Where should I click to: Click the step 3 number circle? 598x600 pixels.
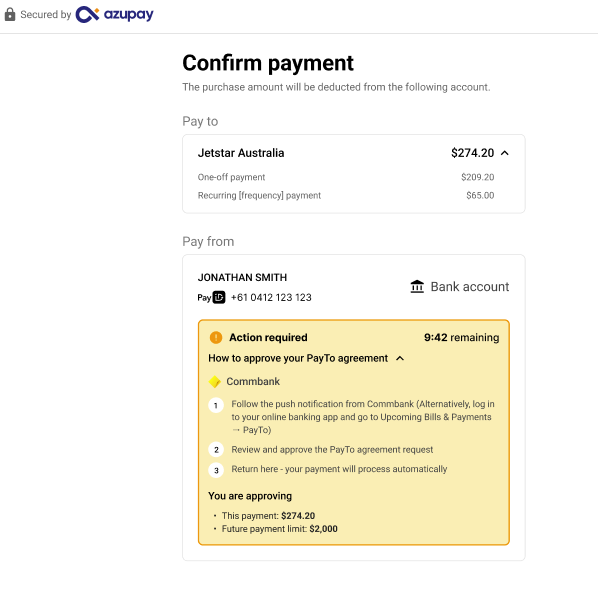tap(216, 470)
